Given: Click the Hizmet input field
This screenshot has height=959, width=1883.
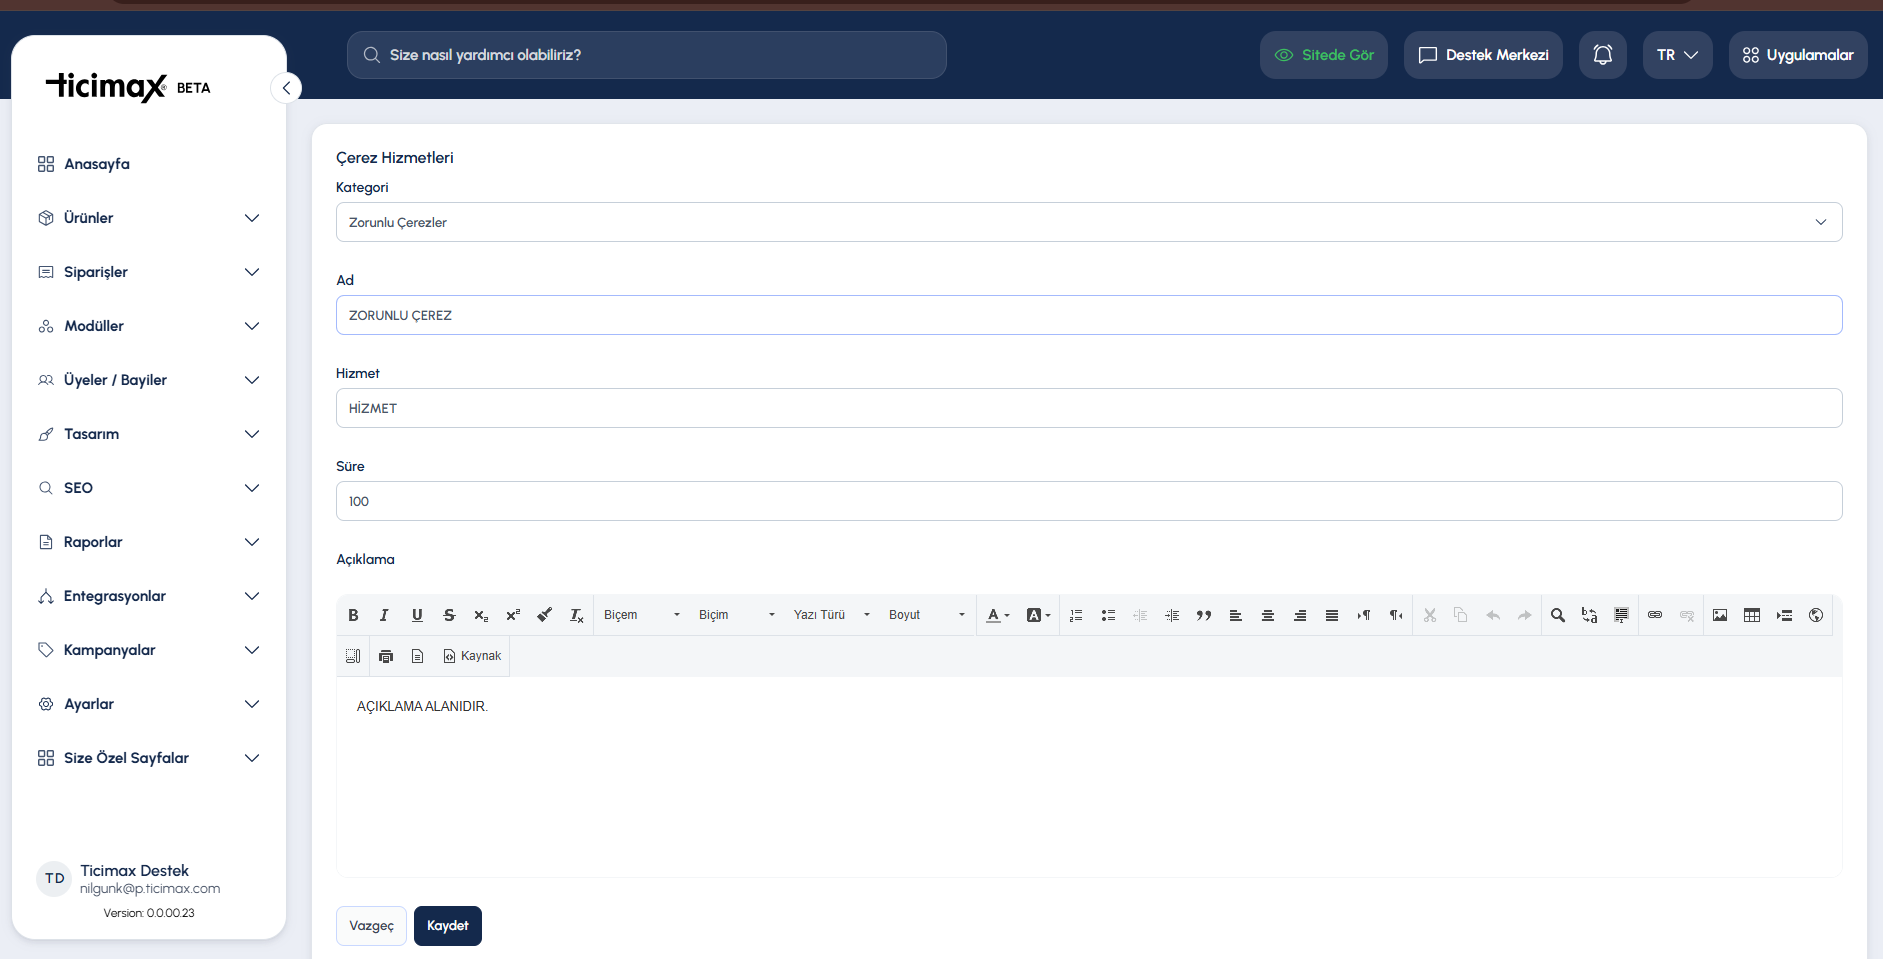Looking at the screenshot, I should [x=1089, y=408].
